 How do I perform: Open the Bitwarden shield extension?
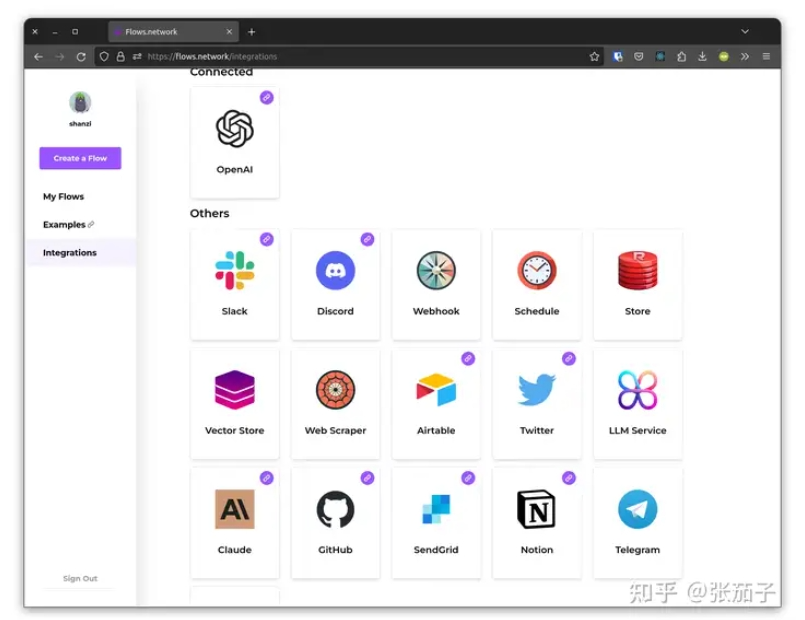618,56
